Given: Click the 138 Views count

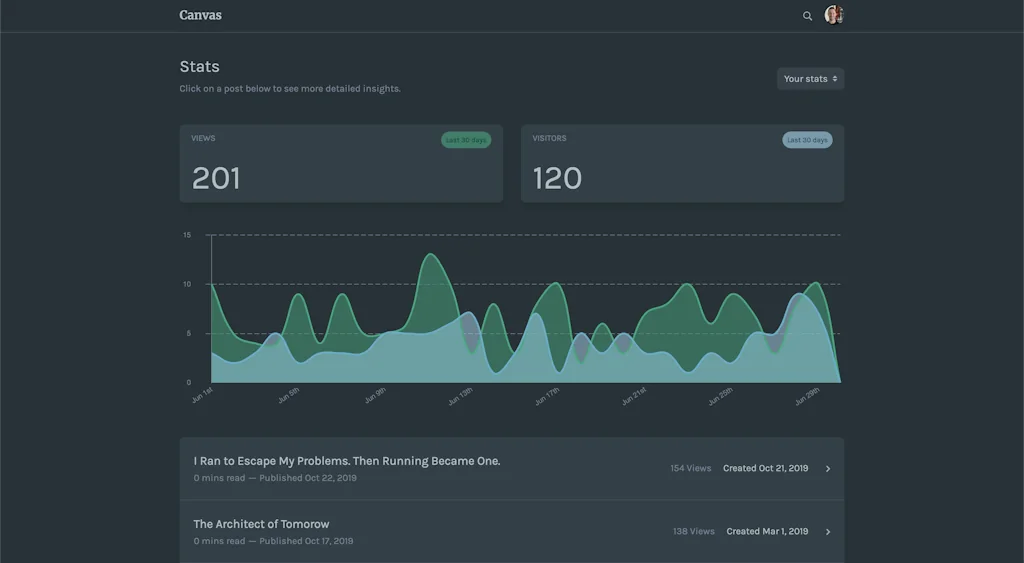Looking at the screenshot, I should [693, 531].
